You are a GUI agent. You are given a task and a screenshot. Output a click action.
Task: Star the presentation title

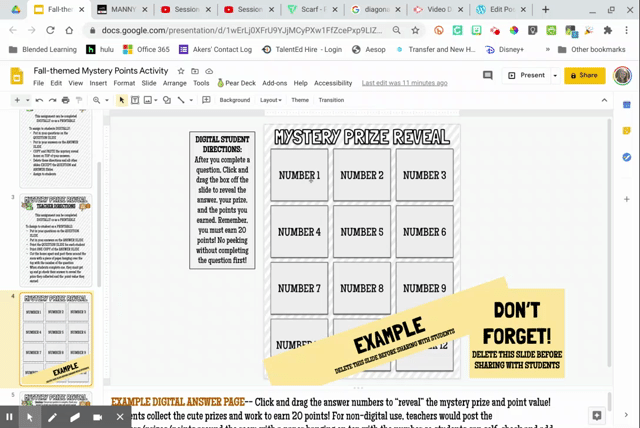click(181, 71)
